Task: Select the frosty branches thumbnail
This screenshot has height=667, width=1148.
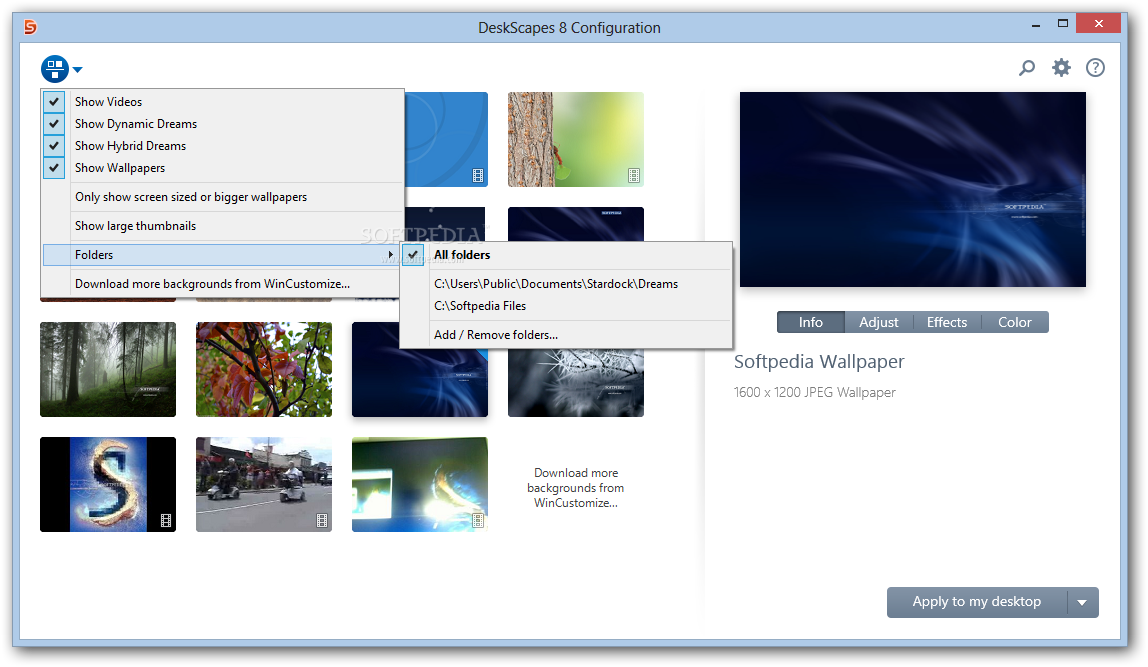Action: coord(575,382)
